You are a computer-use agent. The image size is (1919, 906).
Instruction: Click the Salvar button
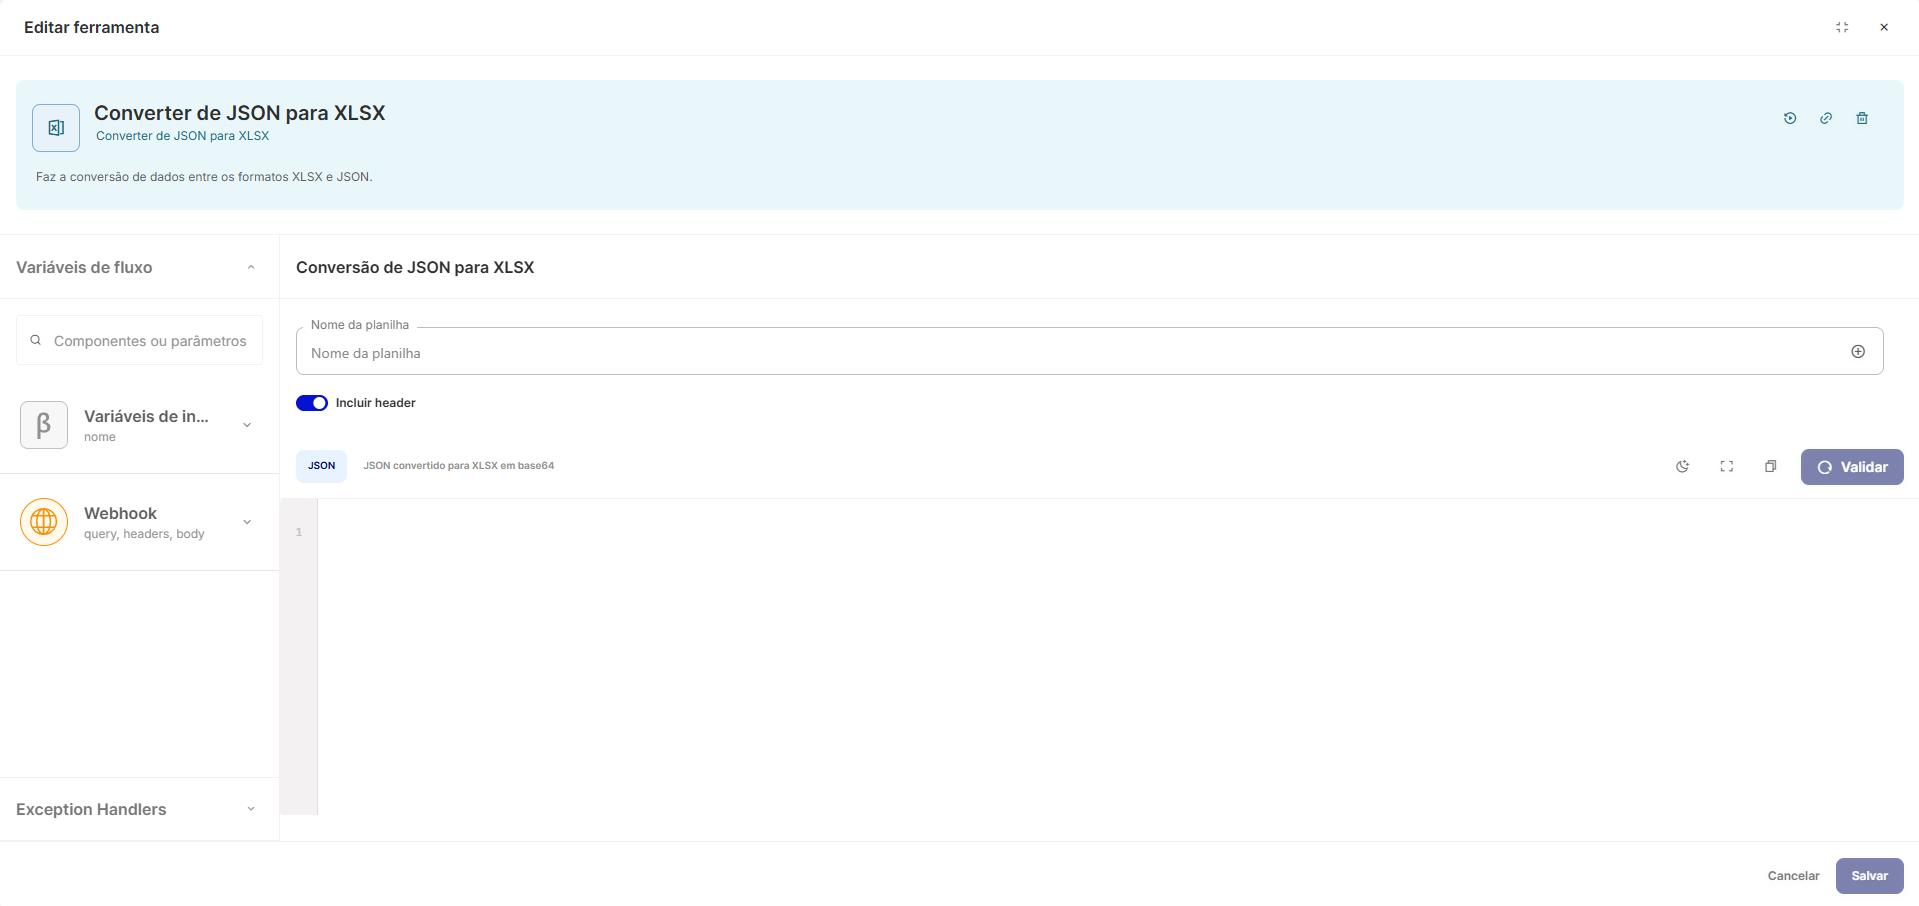tap(1869, 876)
